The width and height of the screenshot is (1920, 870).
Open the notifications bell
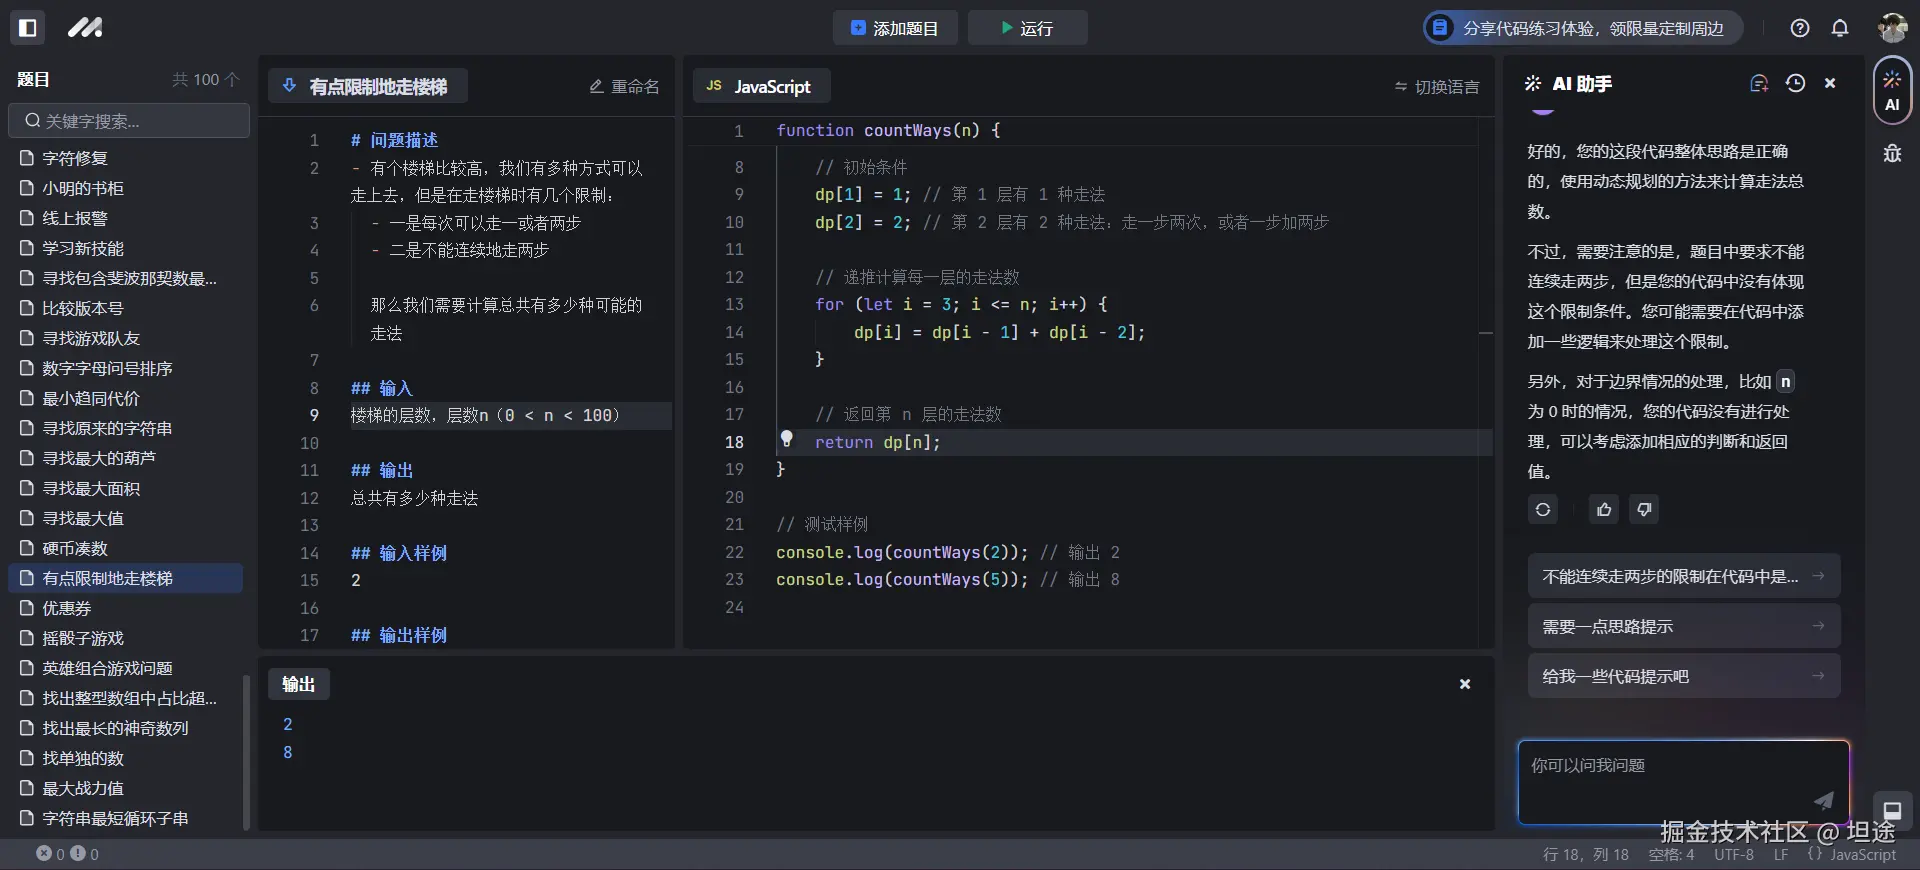1840,28
